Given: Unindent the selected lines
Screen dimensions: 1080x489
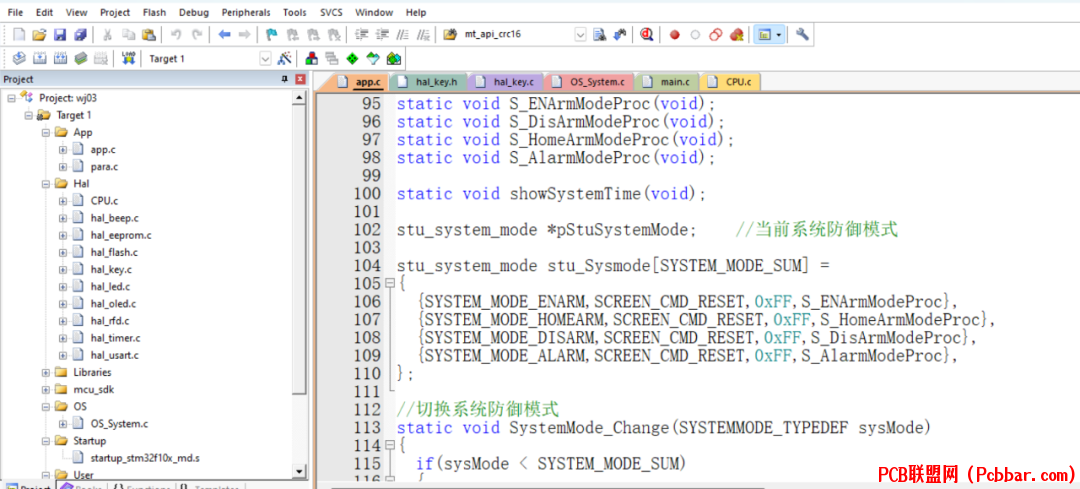Looking at the screenshot, I should (x=383, y=34).
